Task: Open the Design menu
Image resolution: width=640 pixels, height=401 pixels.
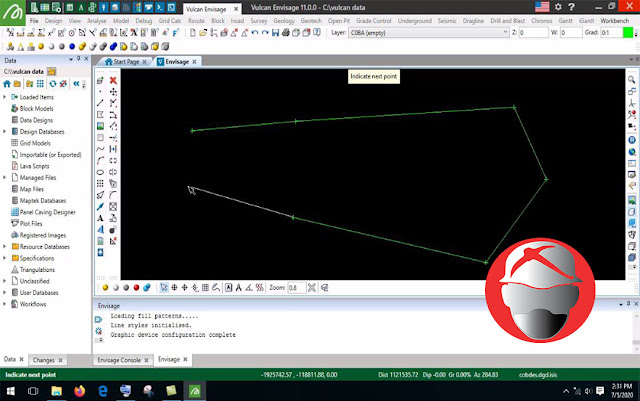Action: (x=53, y=21)
